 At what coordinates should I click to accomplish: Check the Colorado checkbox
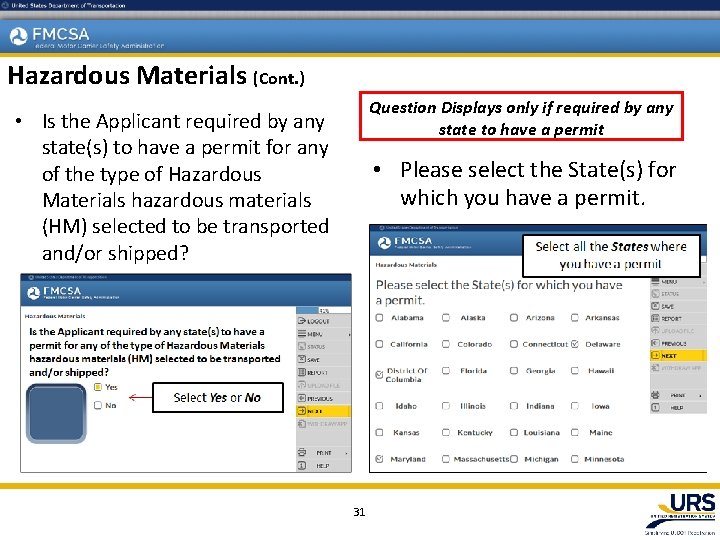point(445,344)
